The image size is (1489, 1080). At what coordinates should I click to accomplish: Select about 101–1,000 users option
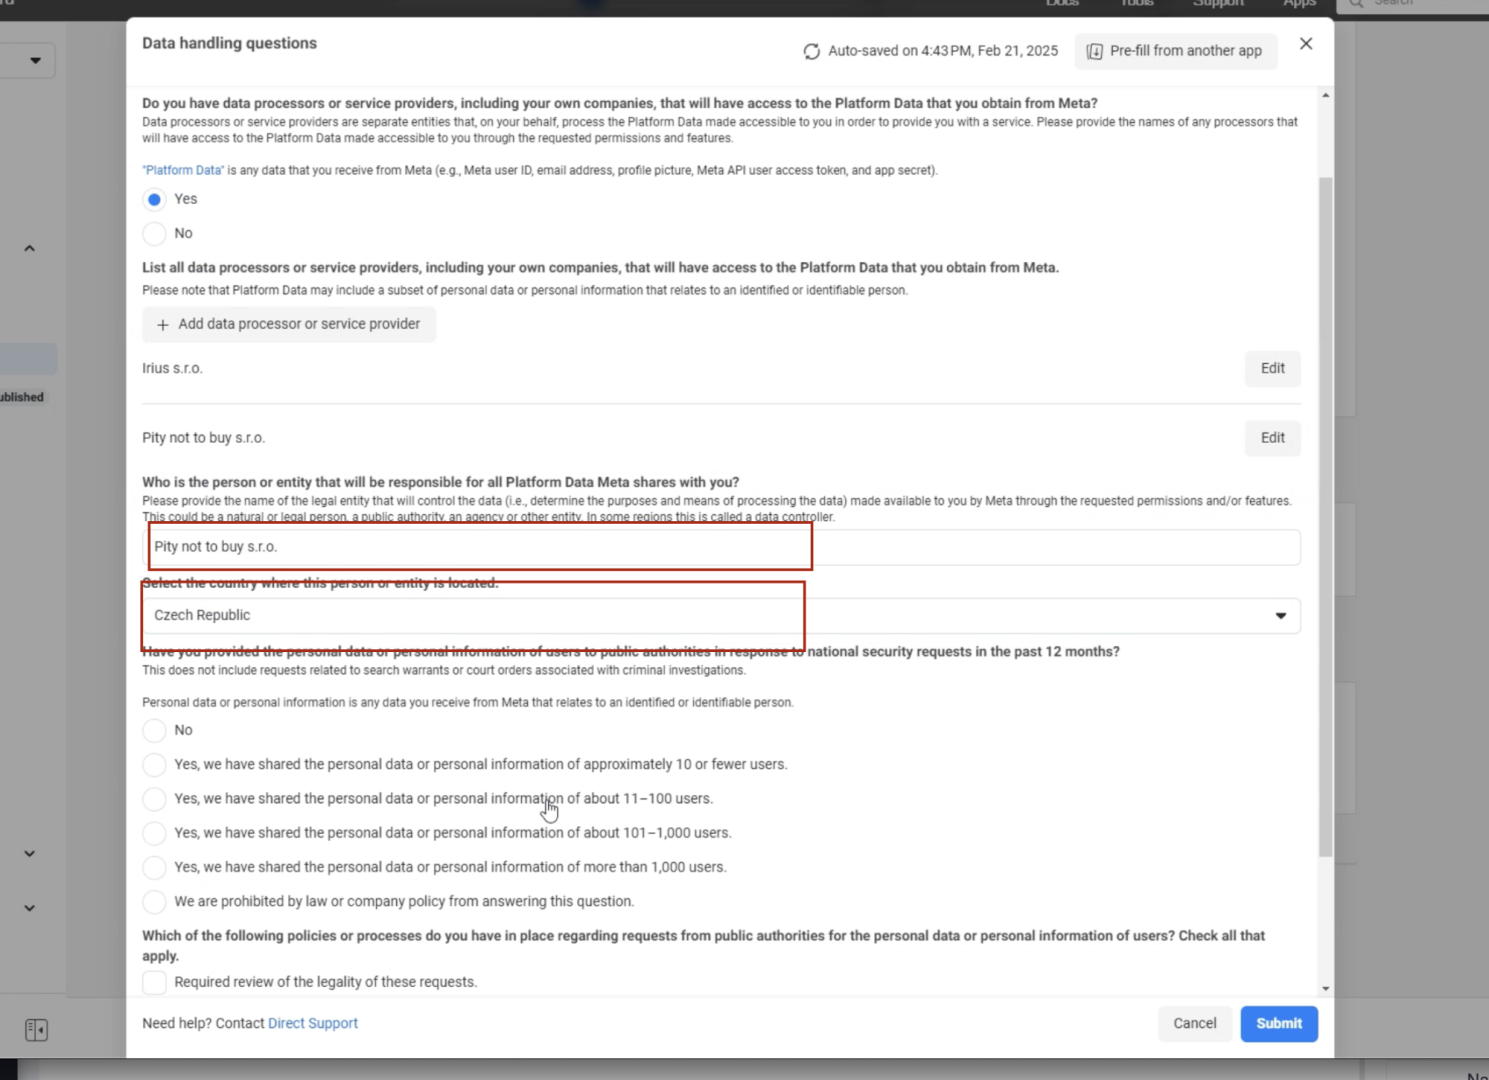click(154, 833)
